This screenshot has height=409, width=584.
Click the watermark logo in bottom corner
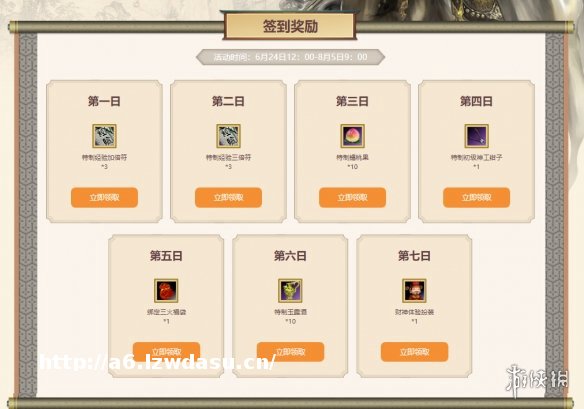537,381
